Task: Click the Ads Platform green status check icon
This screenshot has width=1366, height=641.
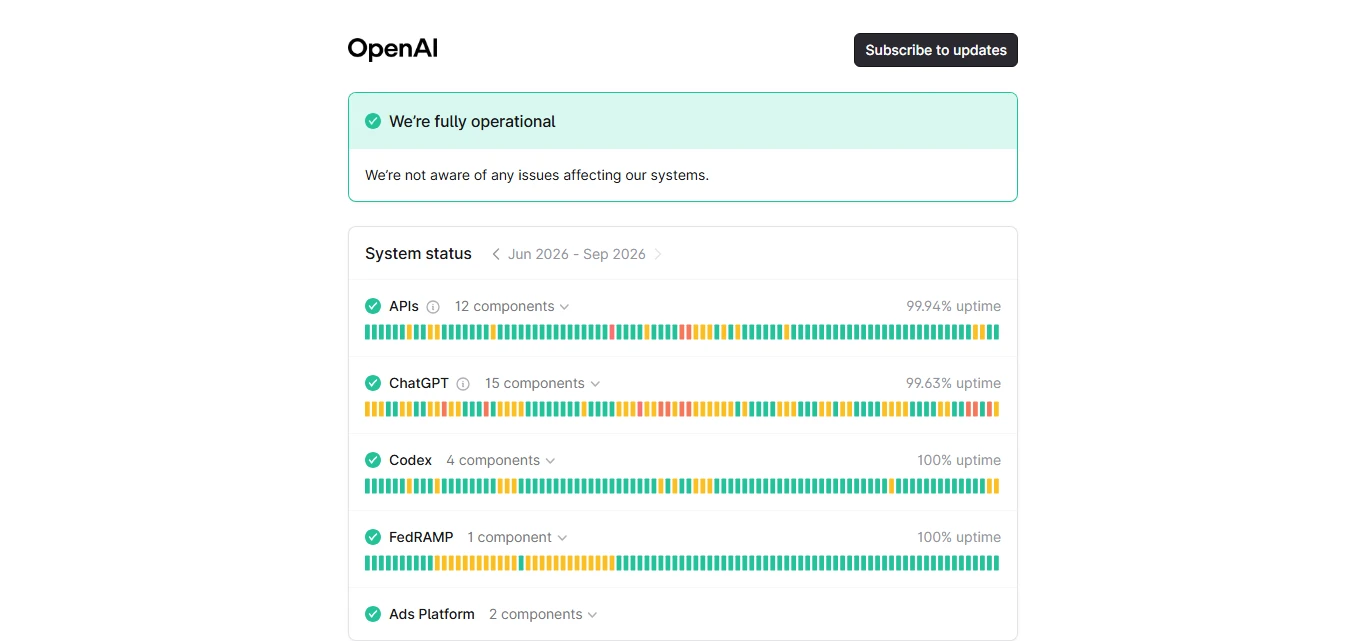Action: click(x=373, y=614)
